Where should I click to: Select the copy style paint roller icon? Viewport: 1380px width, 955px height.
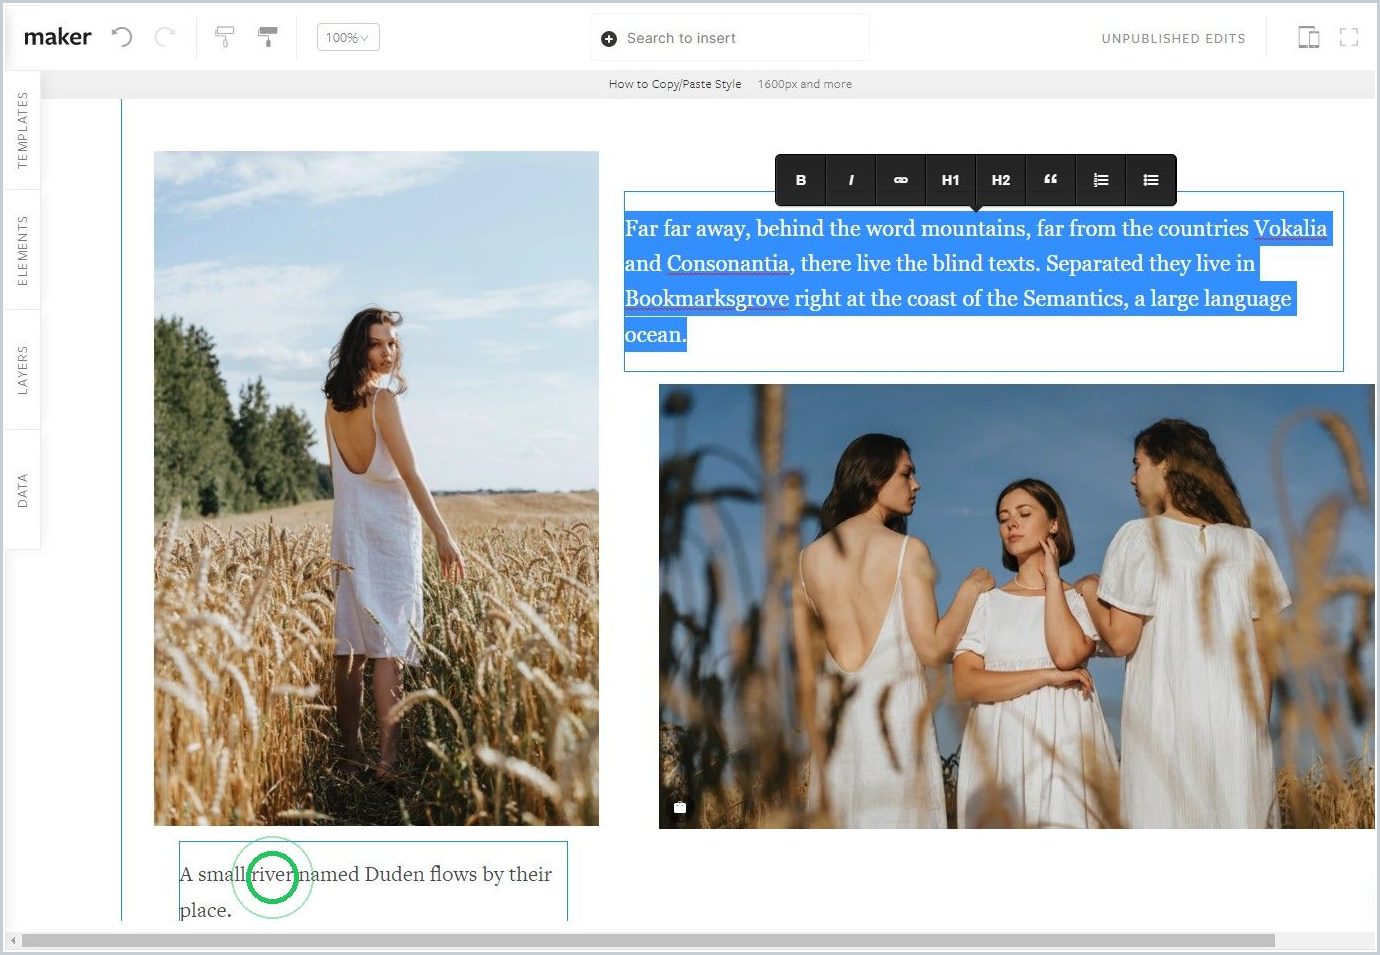[x=225, y=38]
